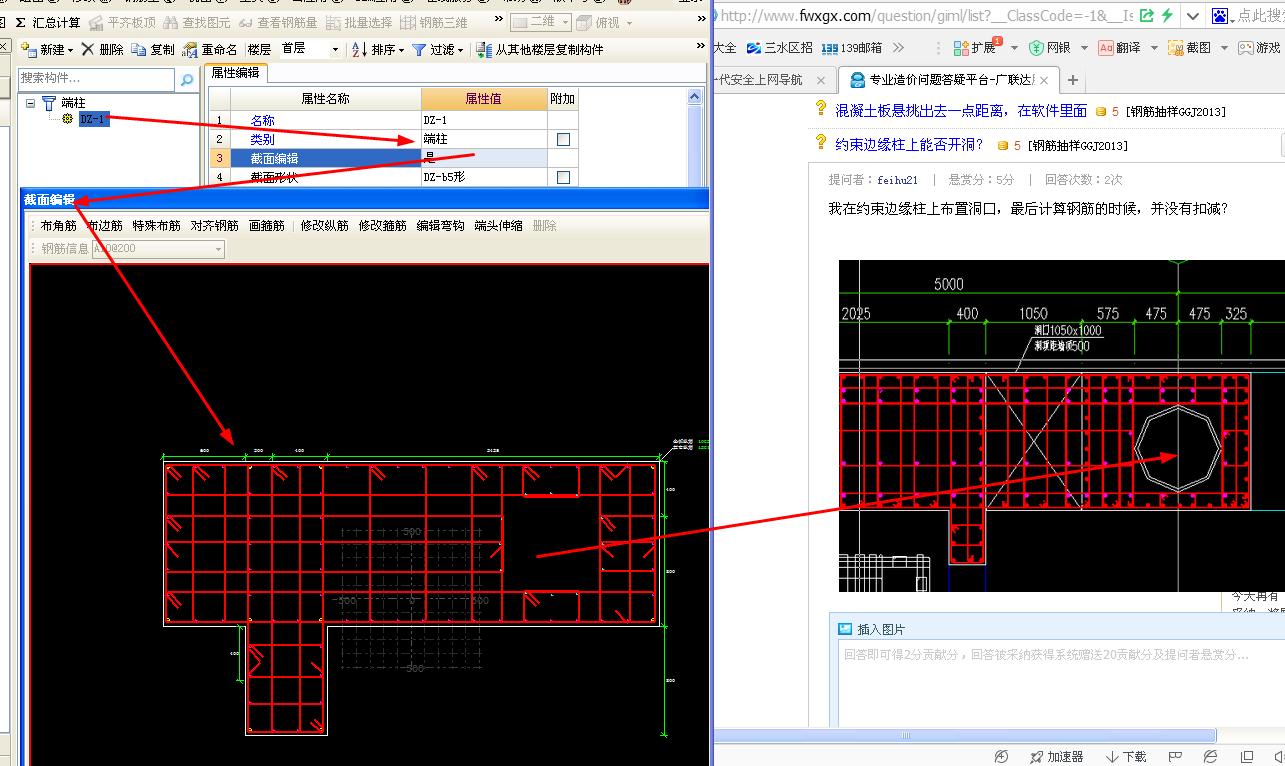Select the DZ-1 tree item
1285x766 pixels.
pos(92,119)
